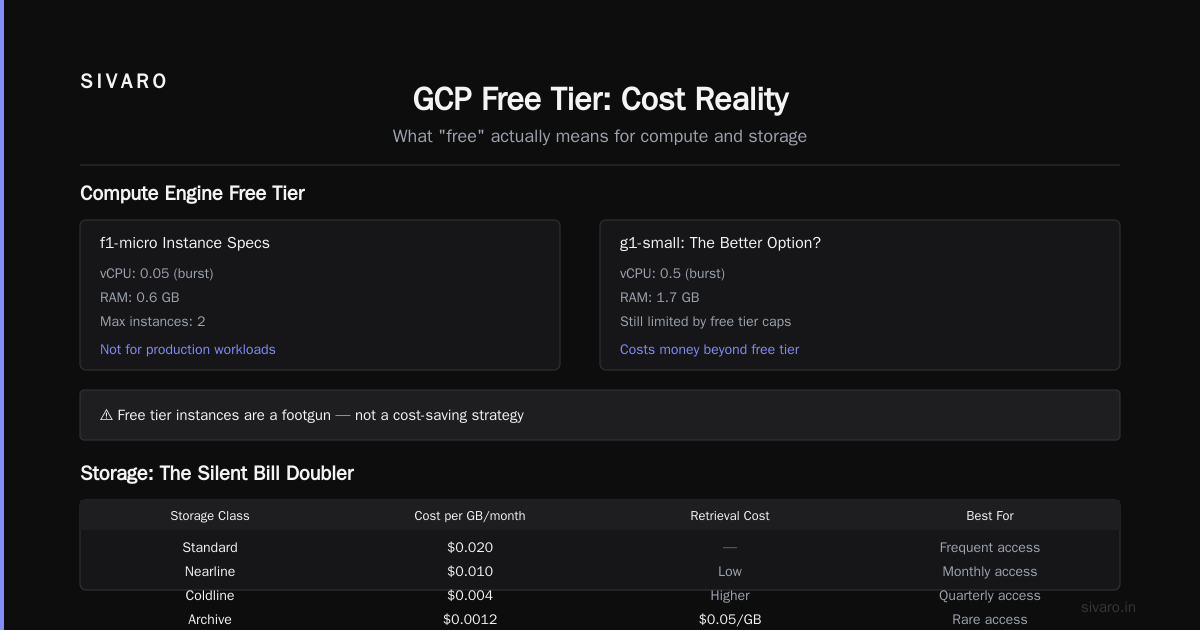The width and height of the screenshot is (1200, 630).
Task: Select 'Max instances: 2' line
Action: point(153,322)
